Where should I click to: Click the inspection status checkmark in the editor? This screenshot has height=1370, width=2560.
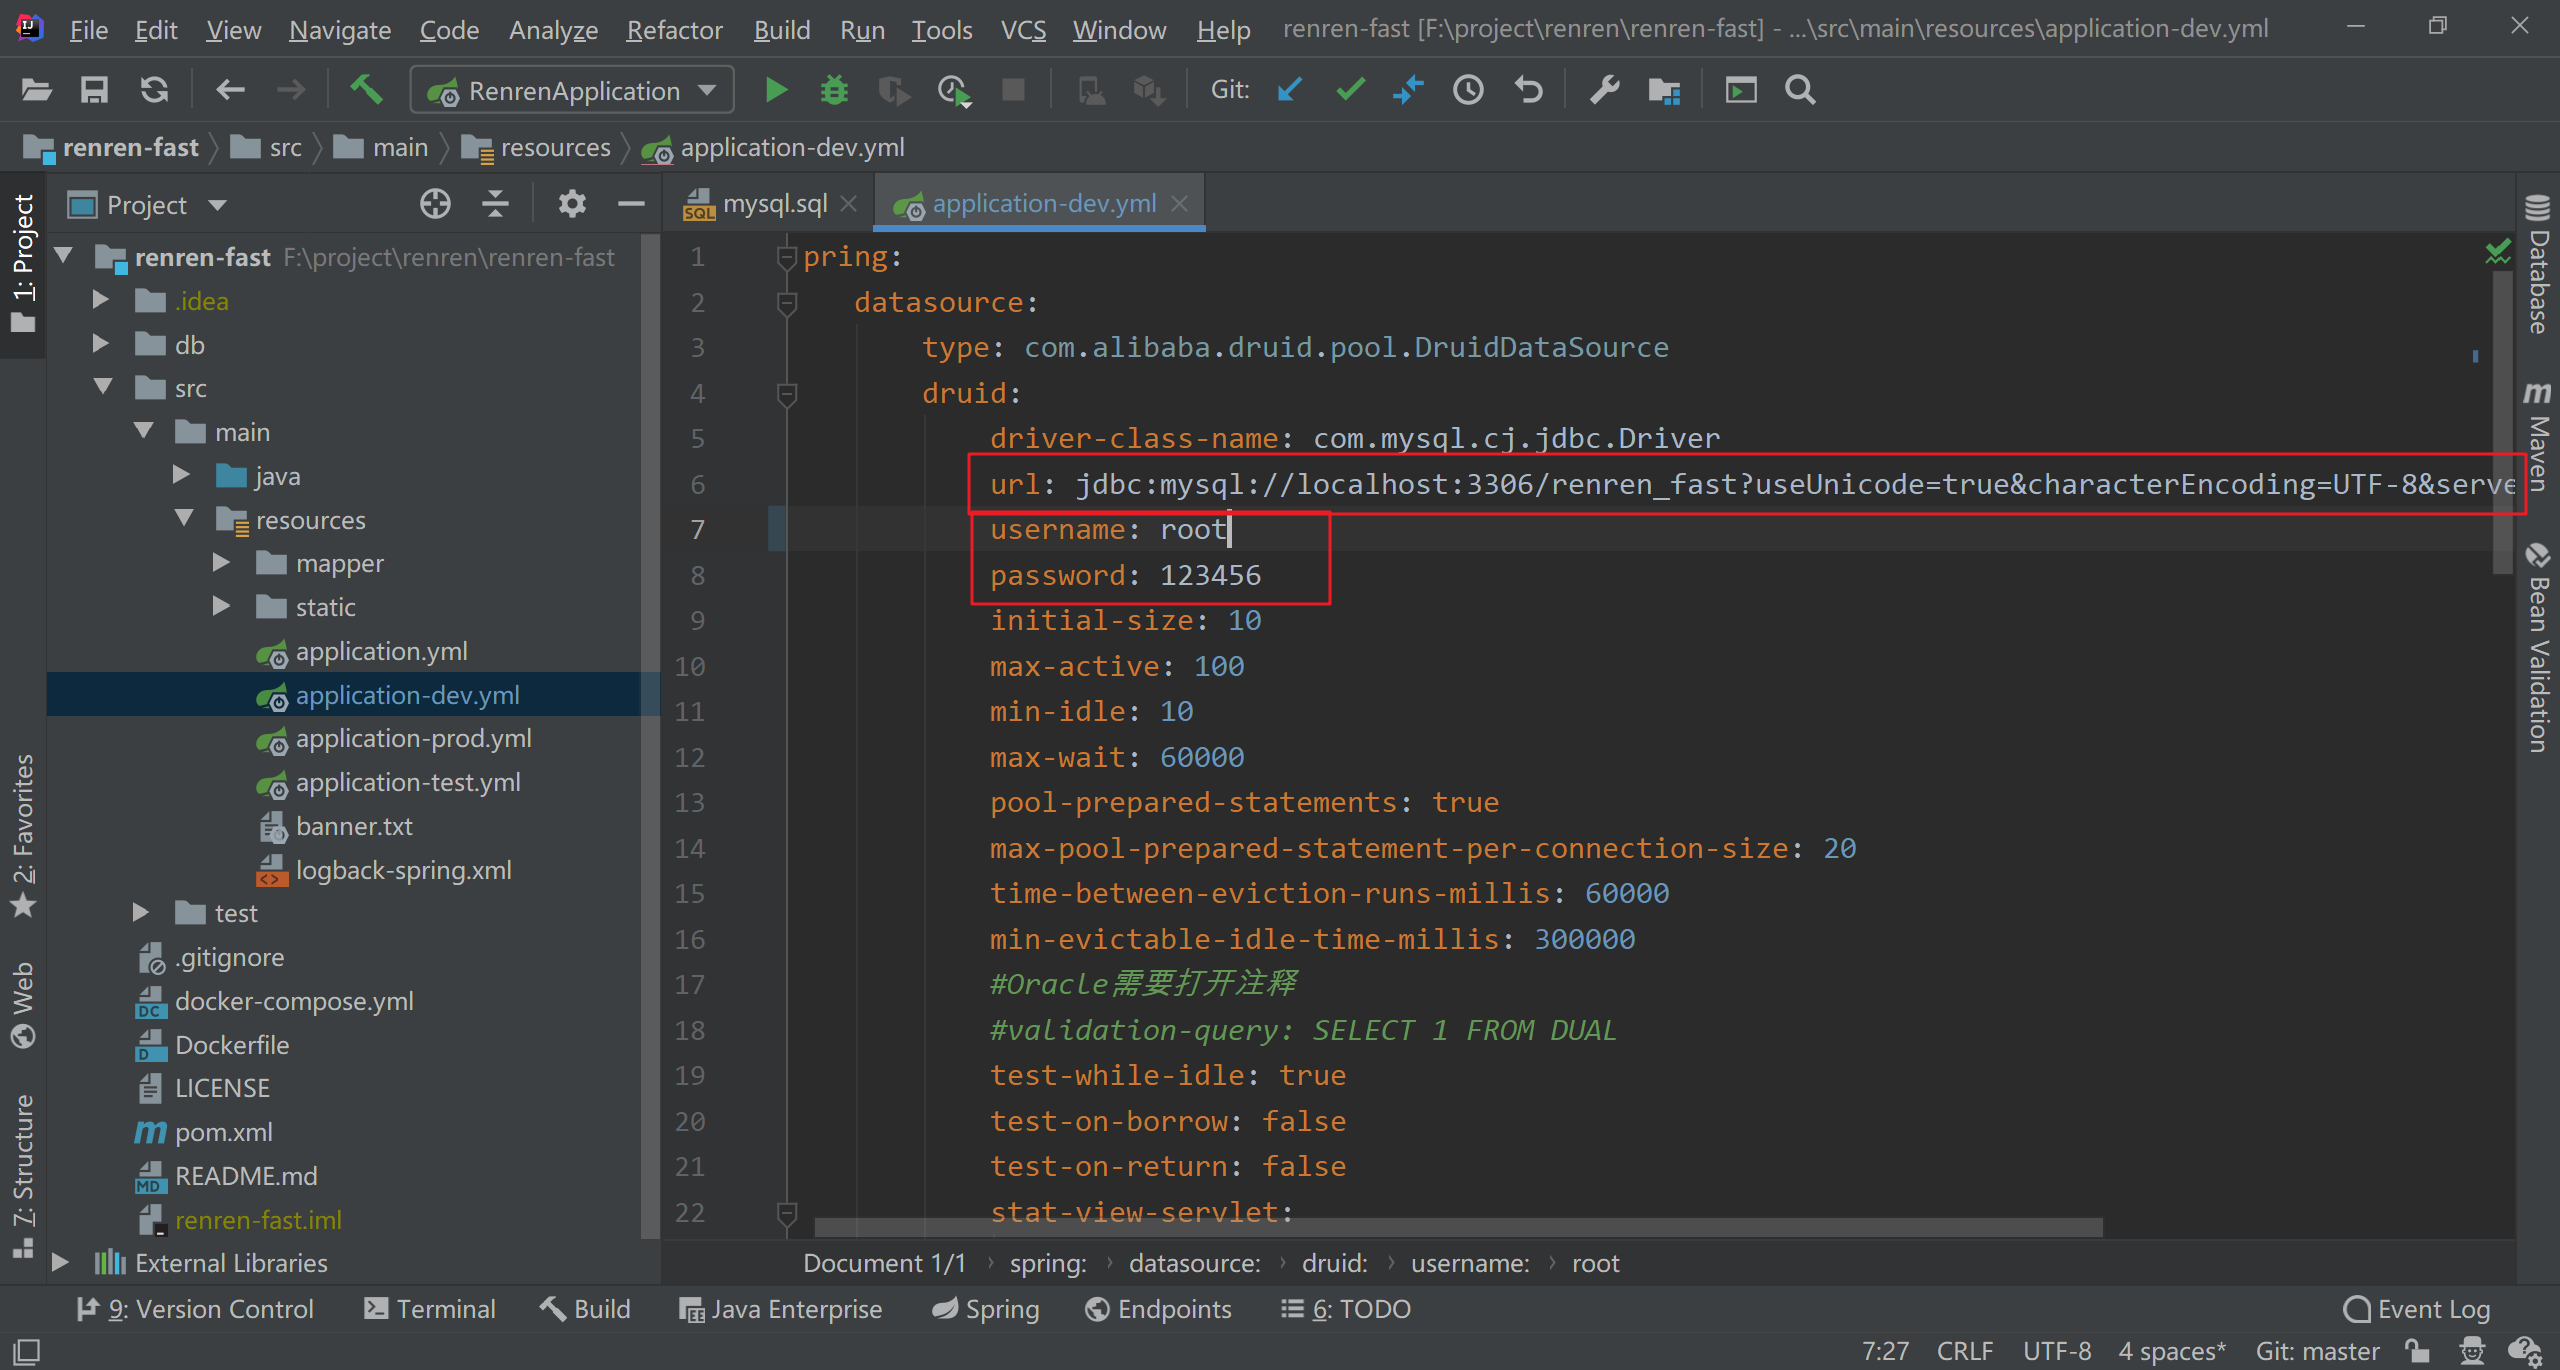point(2497,252)
